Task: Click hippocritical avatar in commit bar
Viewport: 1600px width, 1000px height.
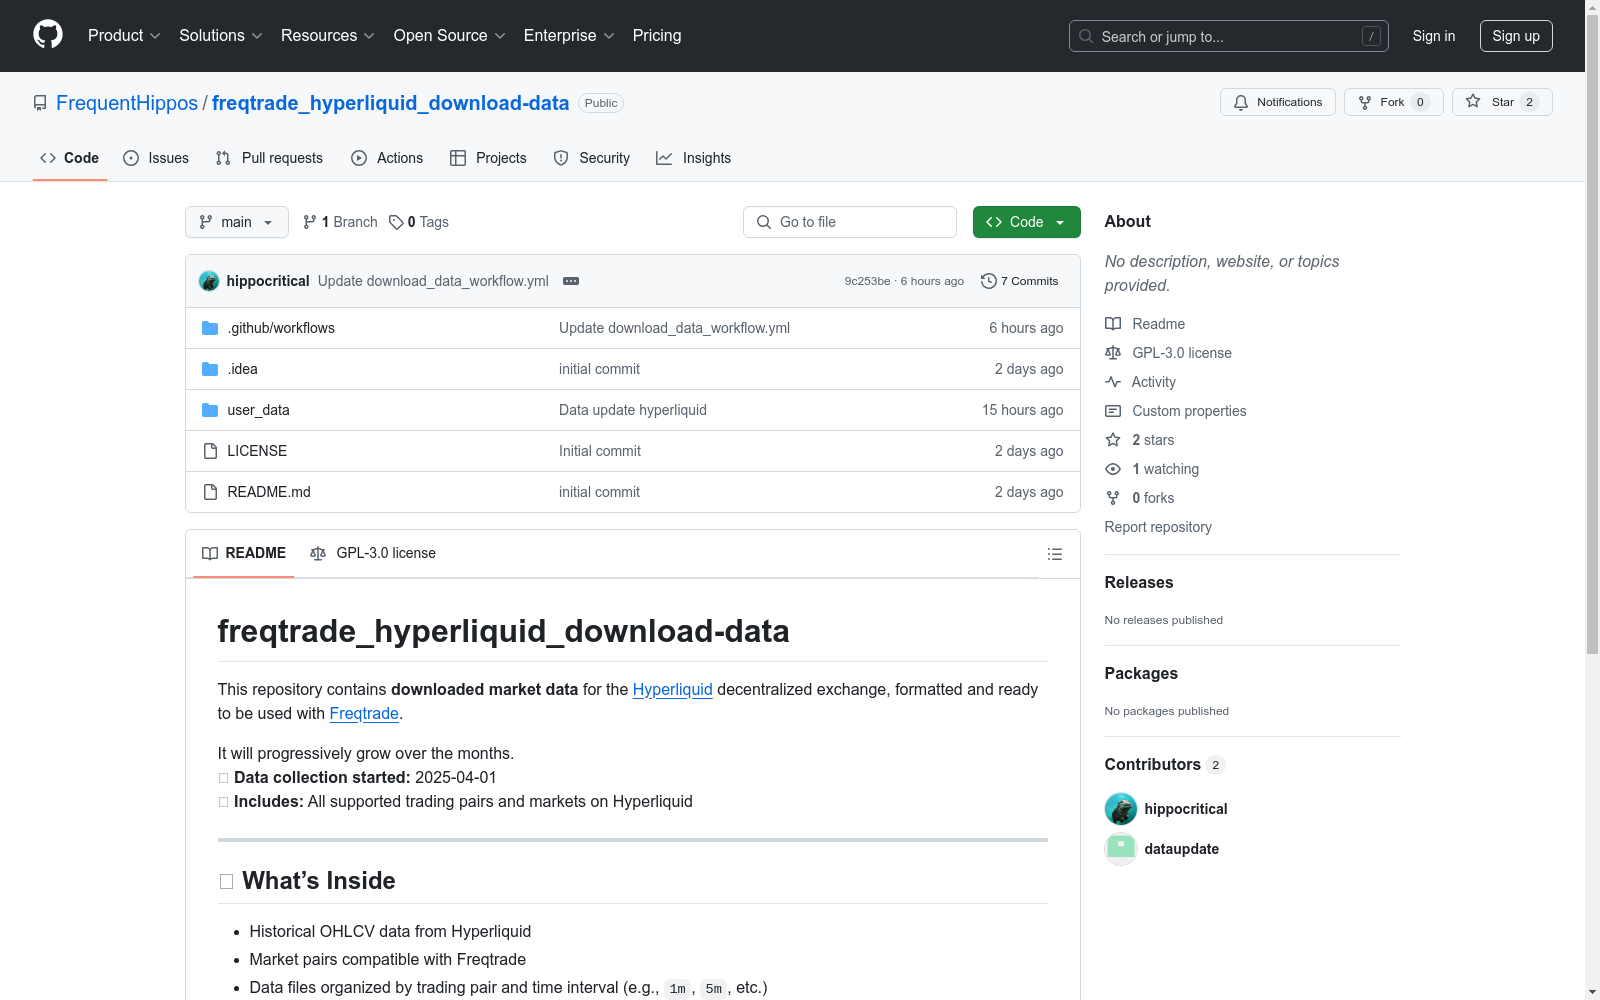Action: point(209,281)
